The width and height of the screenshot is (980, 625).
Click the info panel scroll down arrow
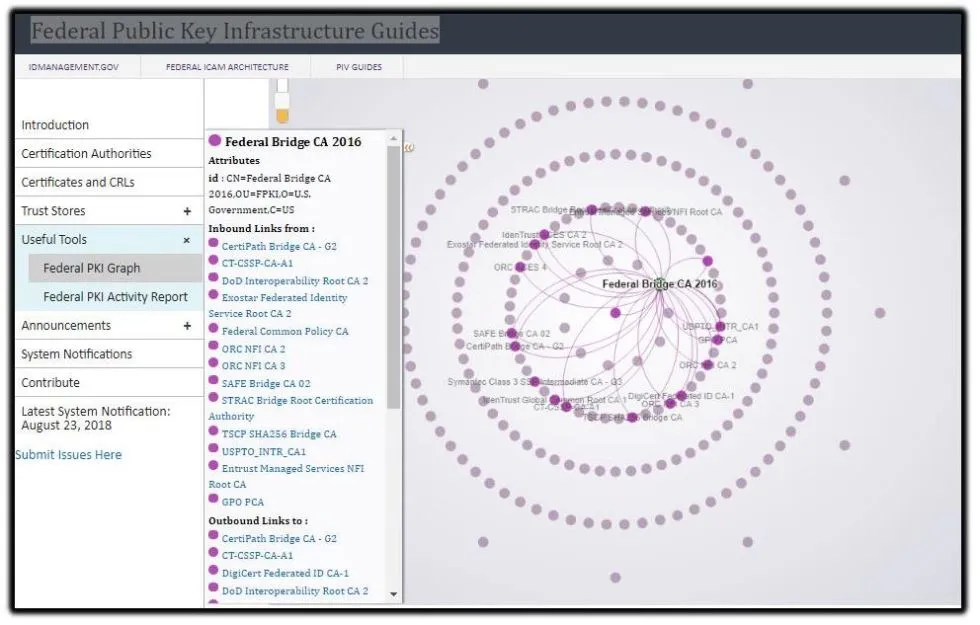pyautogui.click(x=394, y=594)
